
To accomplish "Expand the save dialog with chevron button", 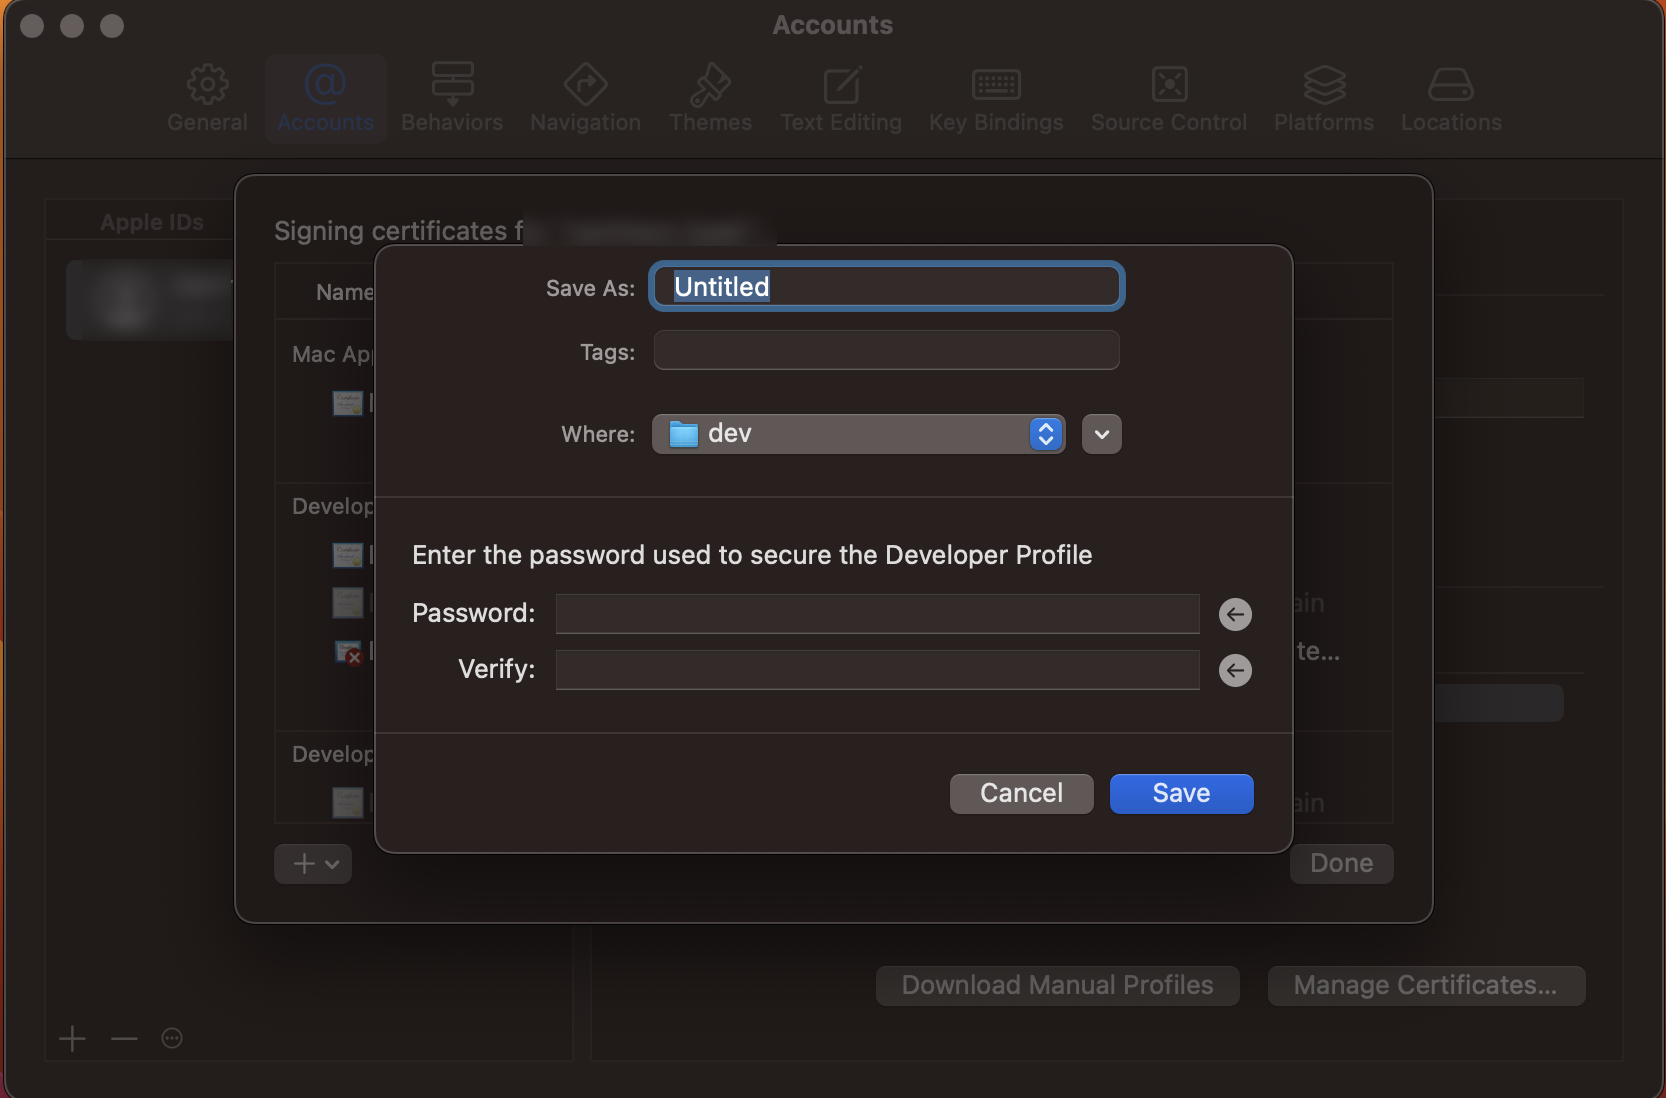I will coord(1102,434).
